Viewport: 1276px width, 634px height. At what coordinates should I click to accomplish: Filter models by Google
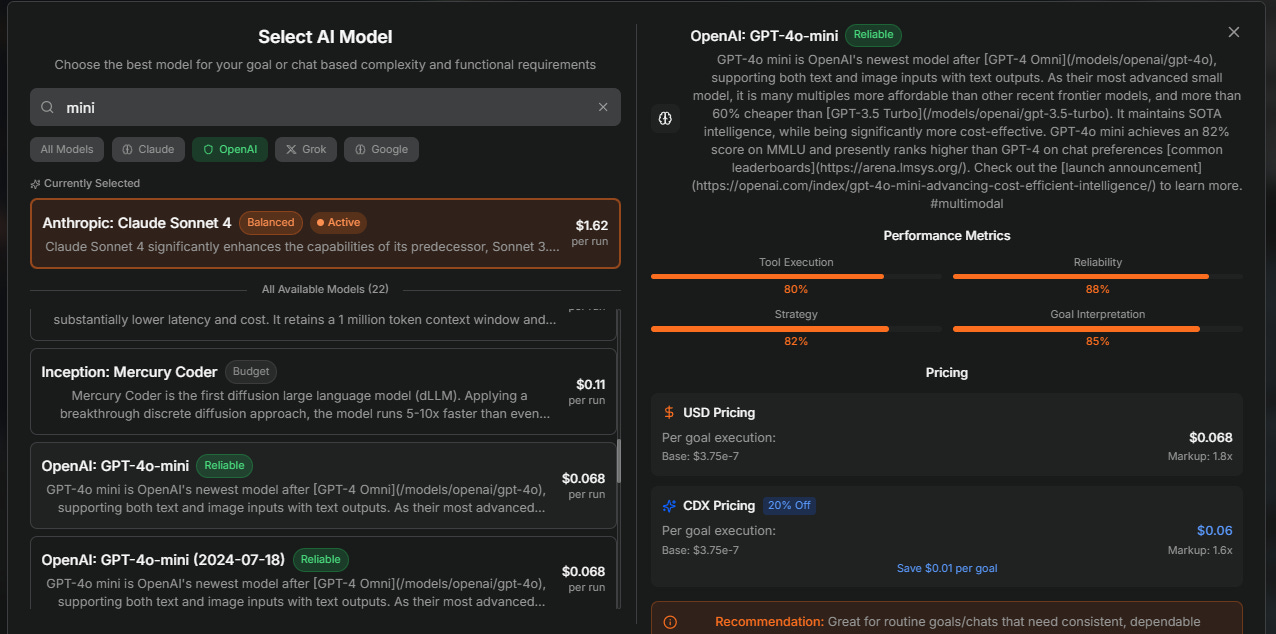click(382, 149)
